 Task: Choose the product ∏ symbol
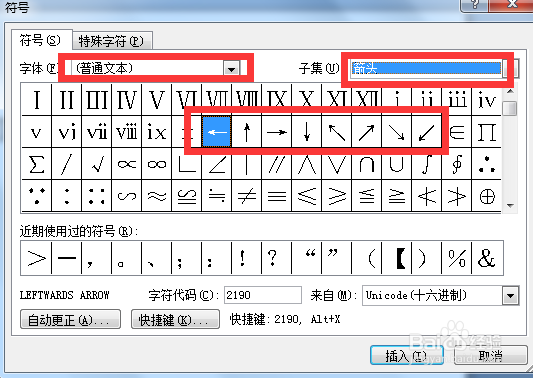click(486, 132)
